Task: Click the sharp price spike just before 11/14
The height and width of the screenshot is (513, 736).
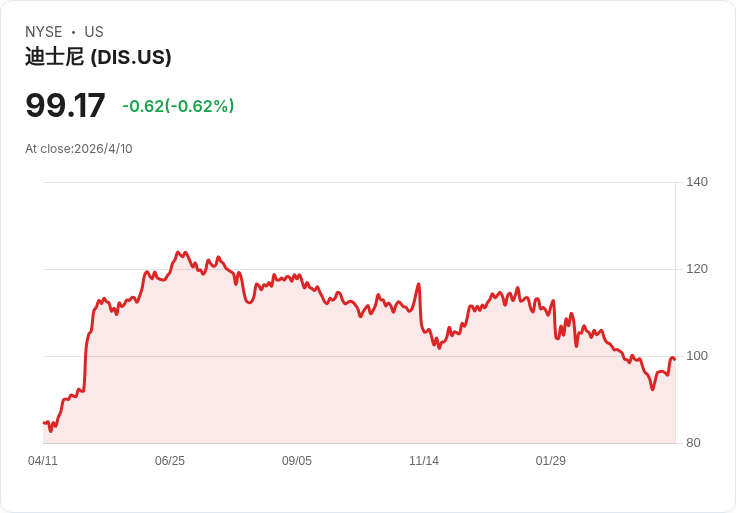Action: tap(418, 284)
